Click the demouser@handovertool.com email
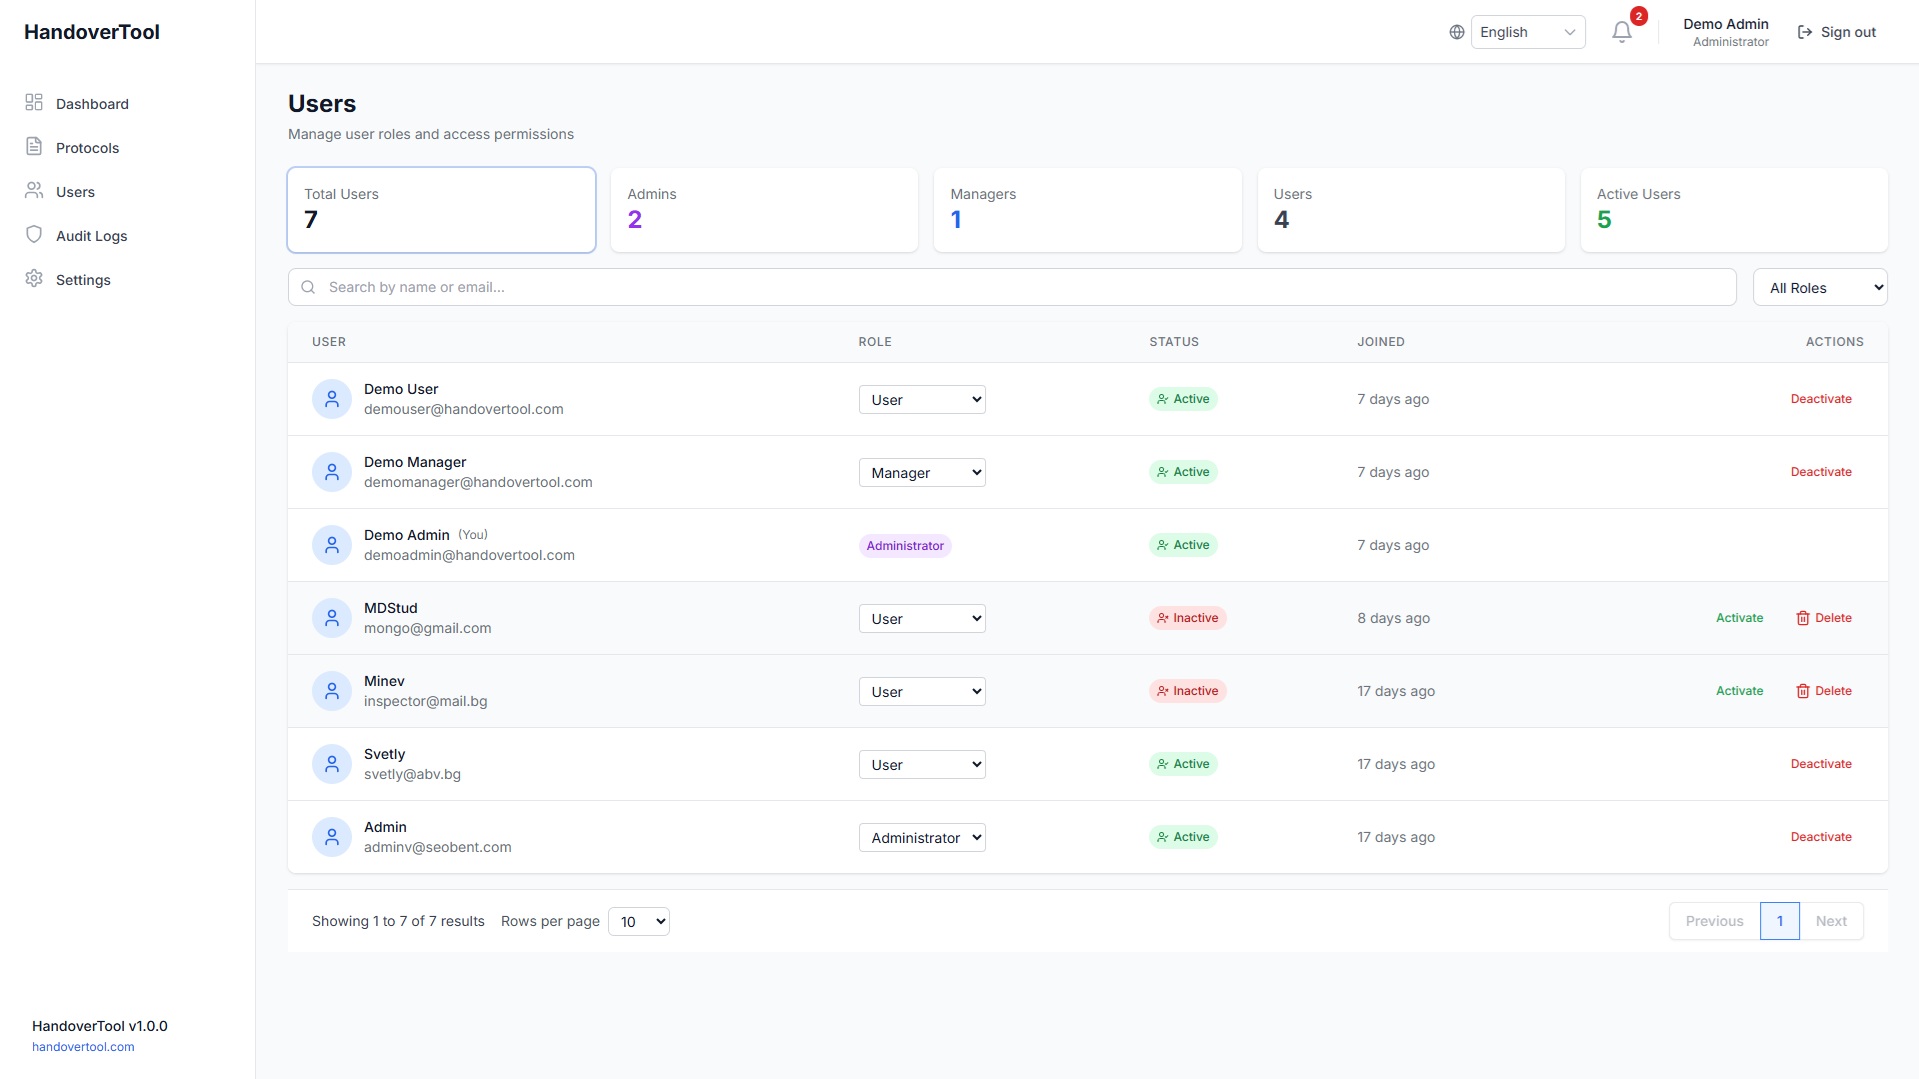1919x1079 pixels. click(463, 409)
